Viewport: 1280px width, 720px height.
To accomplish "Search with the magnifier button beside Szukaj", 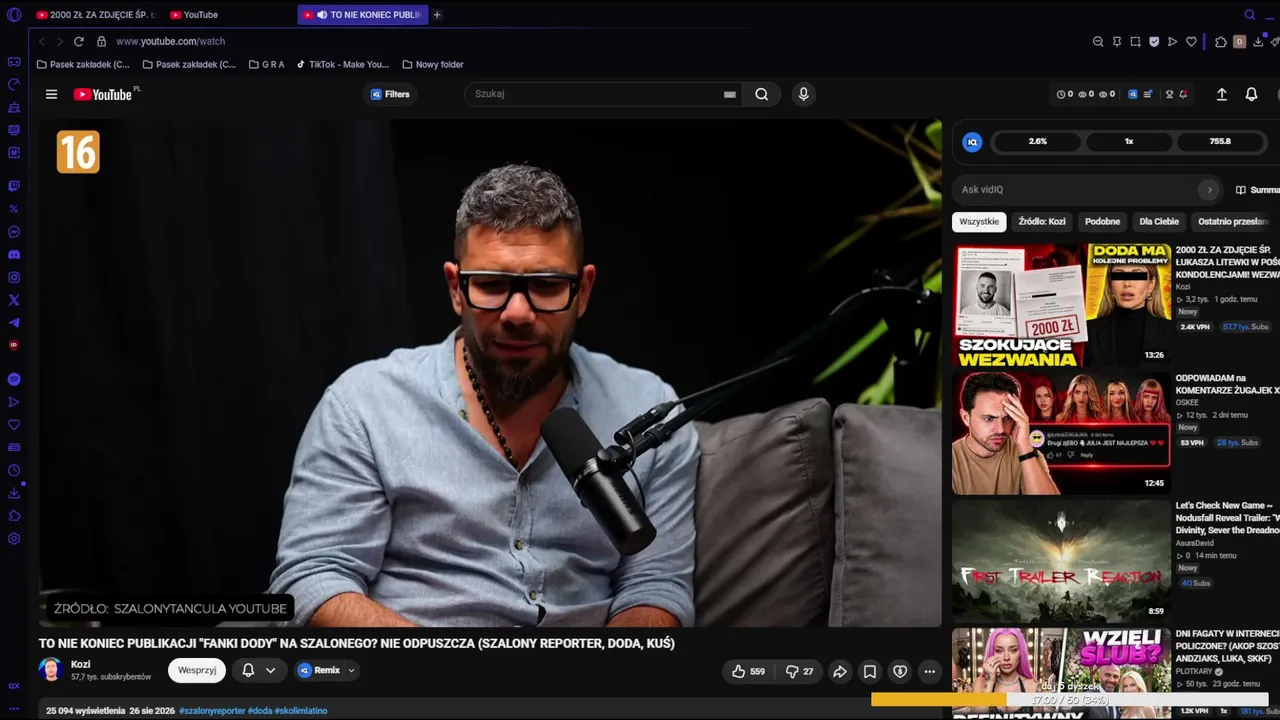I will pyautogui.click(x=761, y=94).
